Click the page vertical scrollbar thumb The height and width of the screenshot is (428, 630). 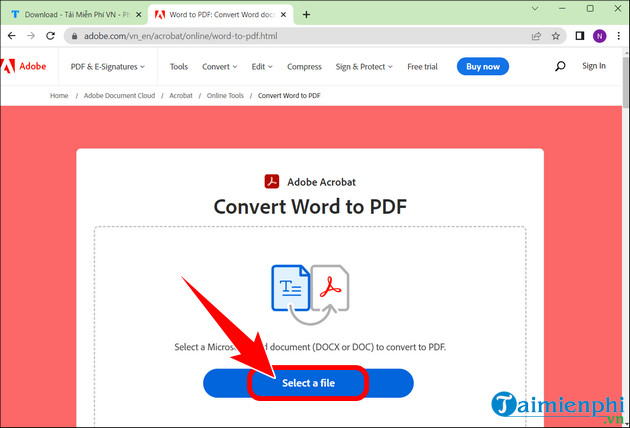pyautogui.click(x=626, y=82)
